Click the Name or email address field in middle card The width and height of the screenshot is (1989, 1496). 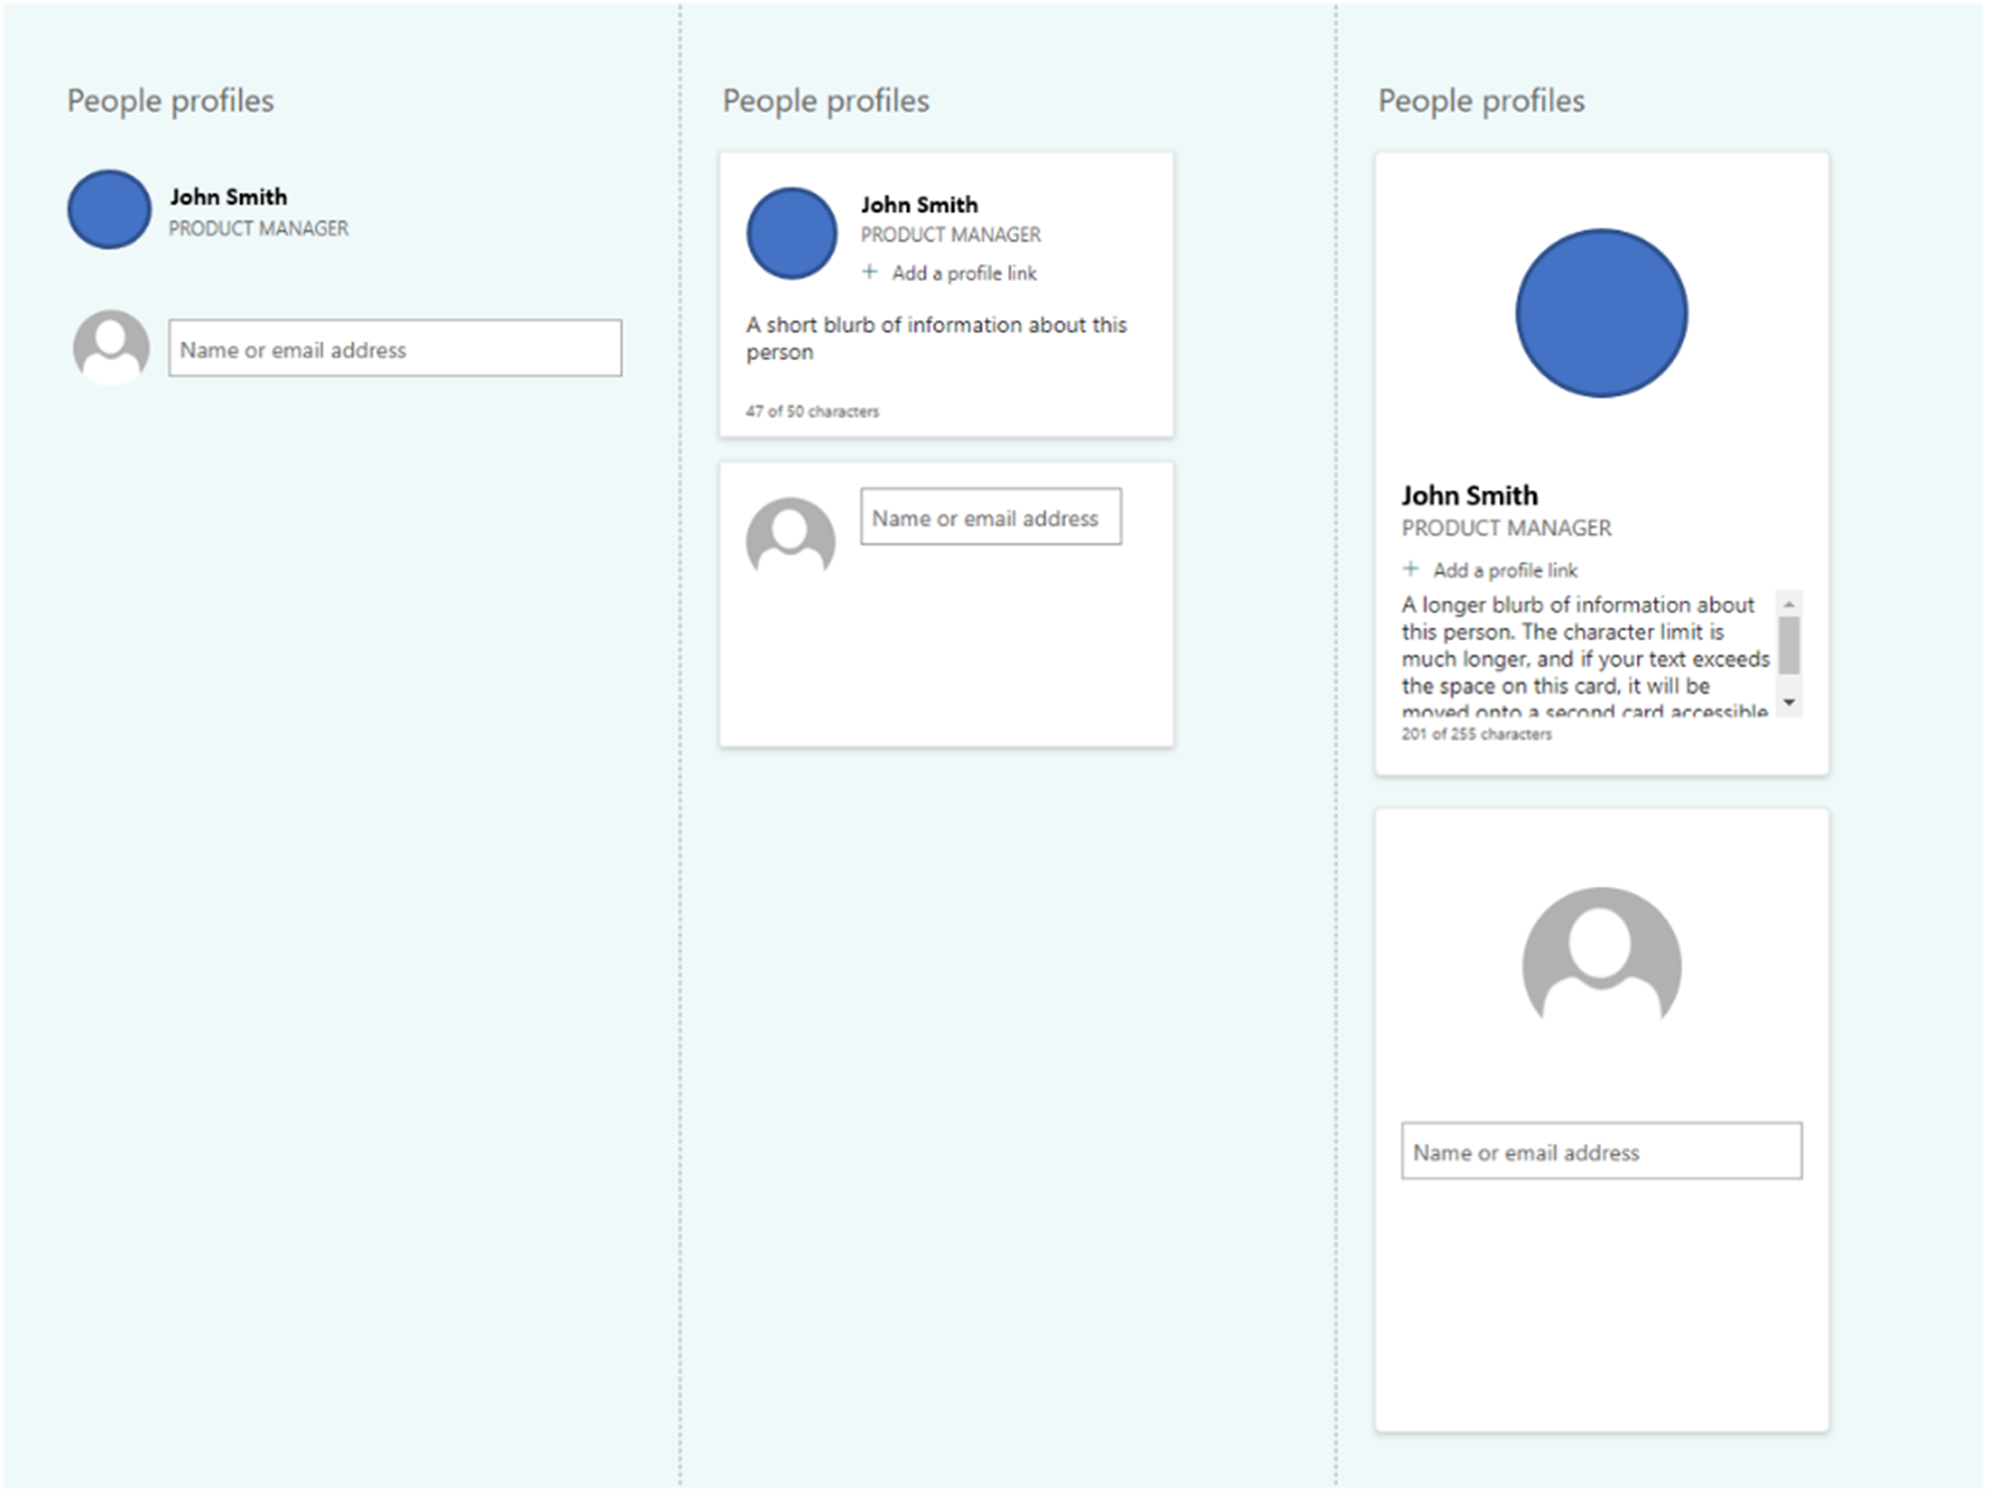click(x=990, y=517)
